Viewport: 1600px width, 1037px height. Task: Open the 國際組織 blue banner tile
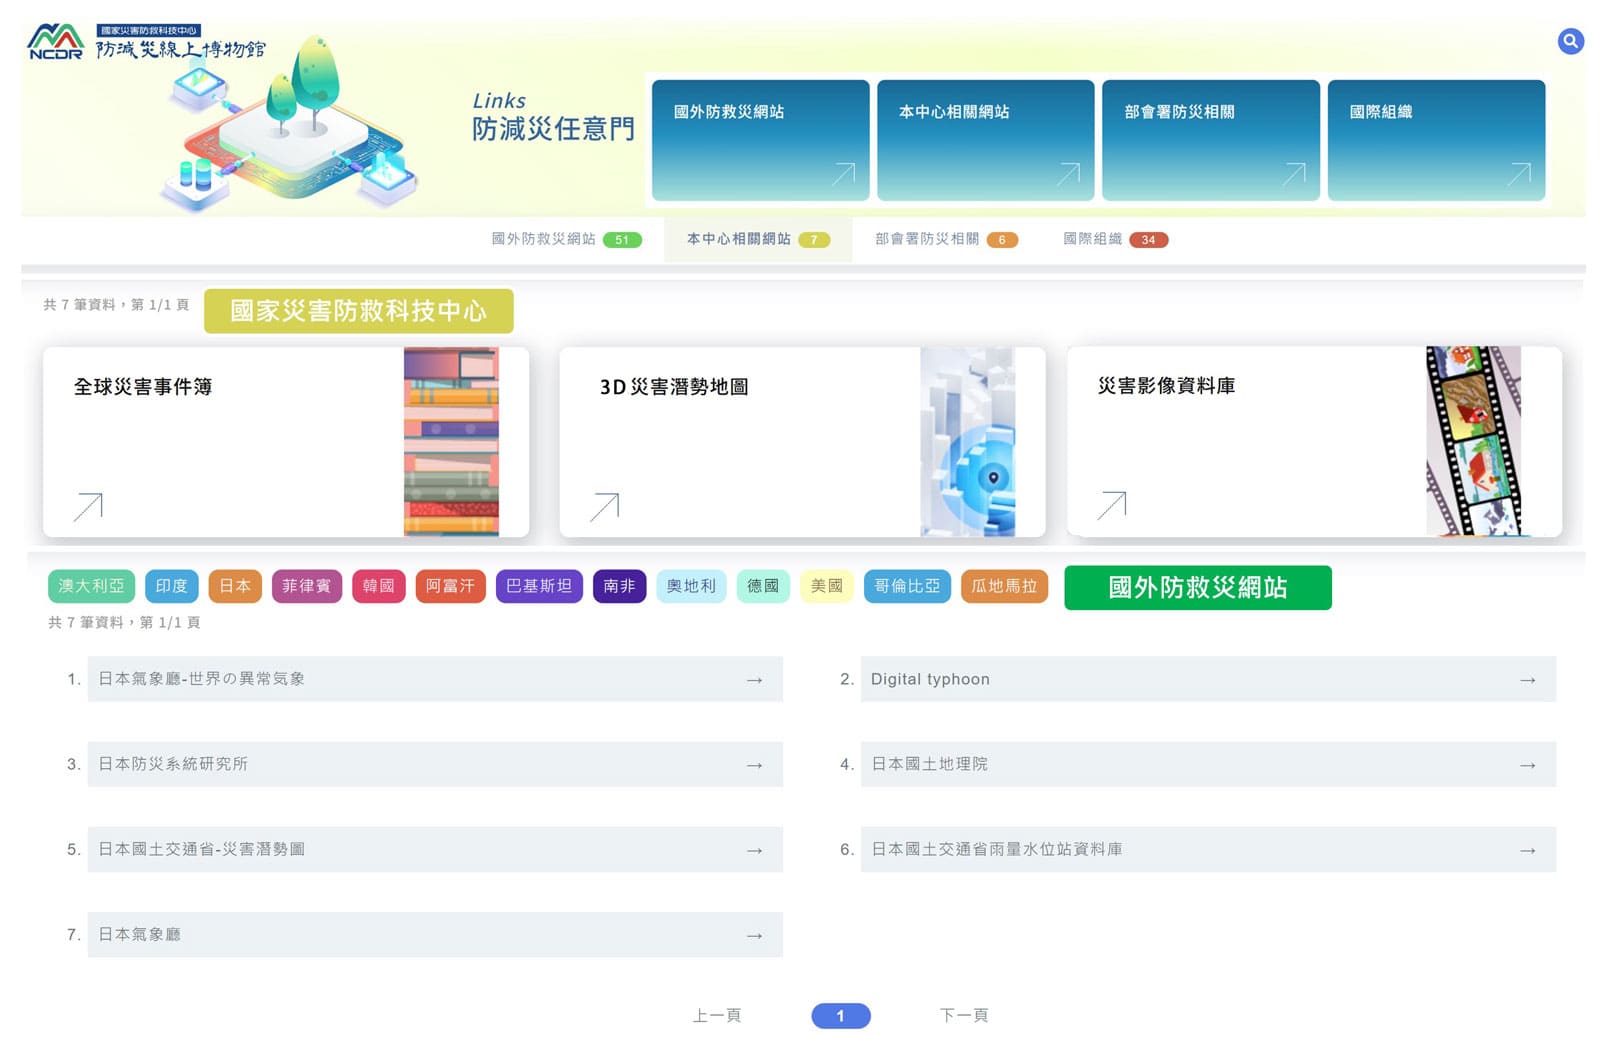point(1435,140)
